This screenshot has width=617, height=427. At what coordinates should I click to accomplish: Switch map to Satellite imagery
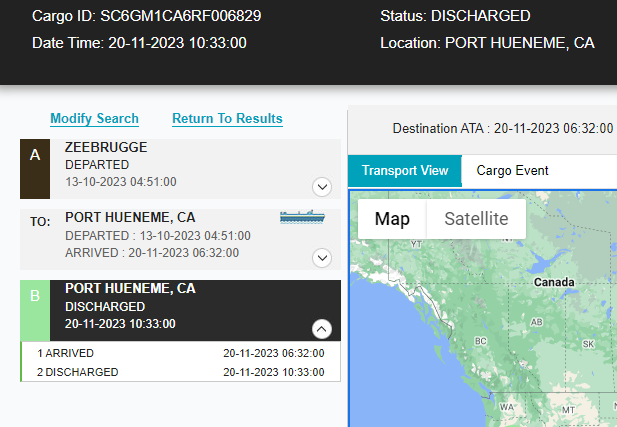coord(476,219)
